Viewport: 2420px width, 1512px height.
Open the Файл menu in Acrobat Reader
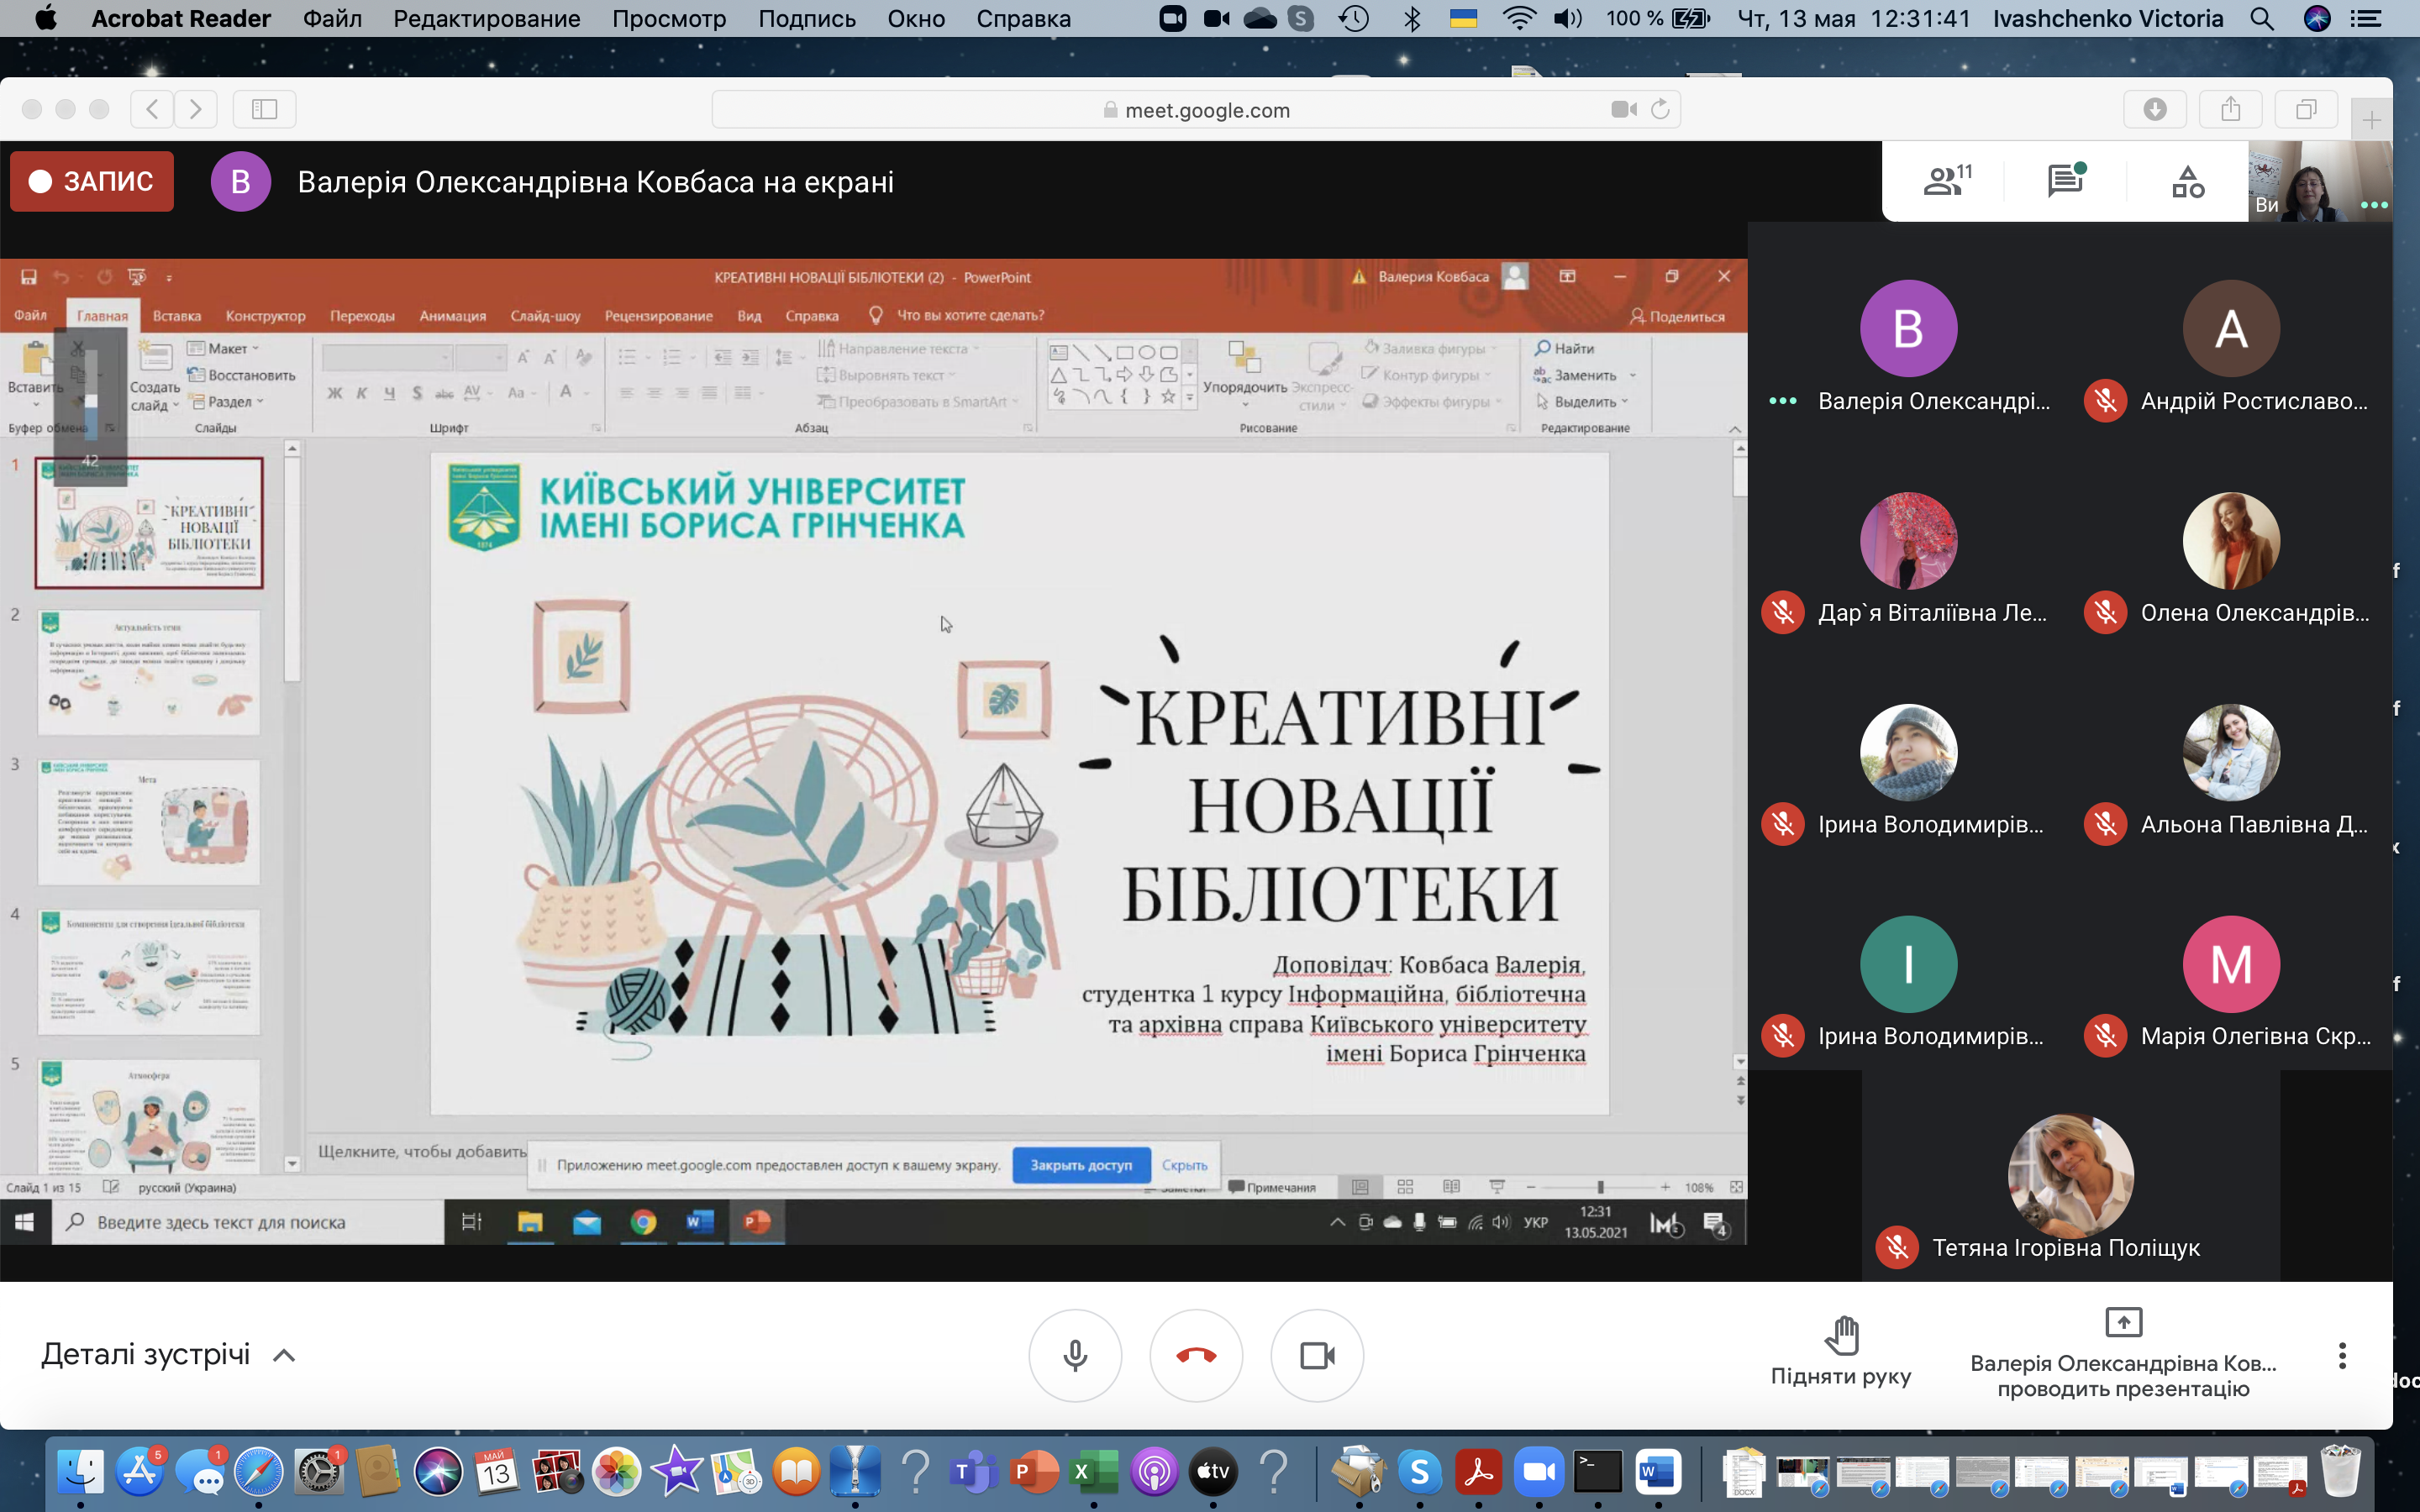point(332,18)
